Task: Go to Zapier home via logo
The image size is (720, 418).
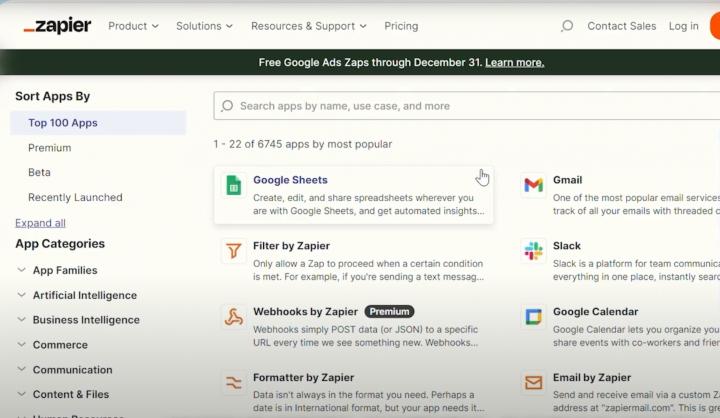Action: [x=57, y=26]
